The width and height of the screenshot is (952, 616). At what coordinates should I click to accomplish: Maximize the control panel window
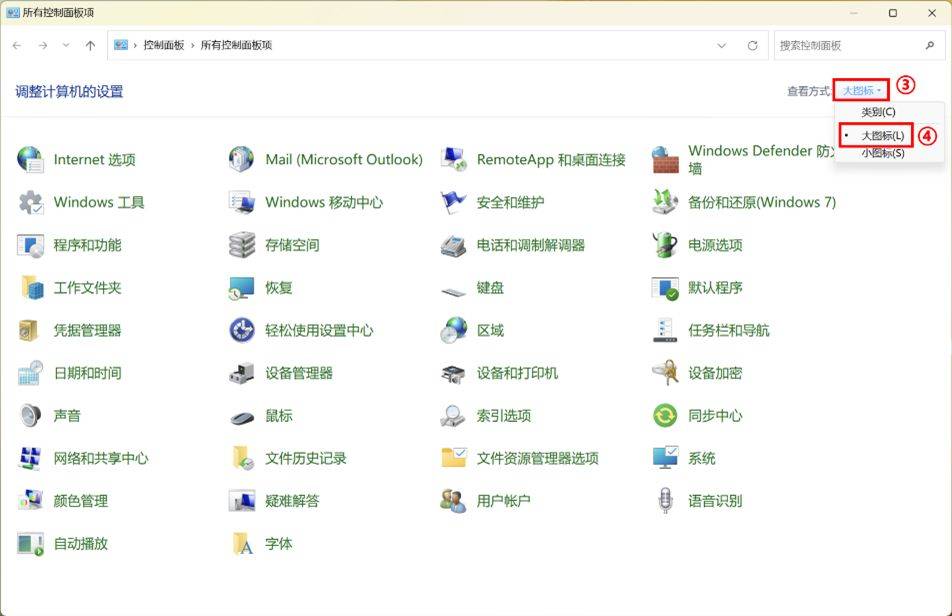click(x=892, y=13)
